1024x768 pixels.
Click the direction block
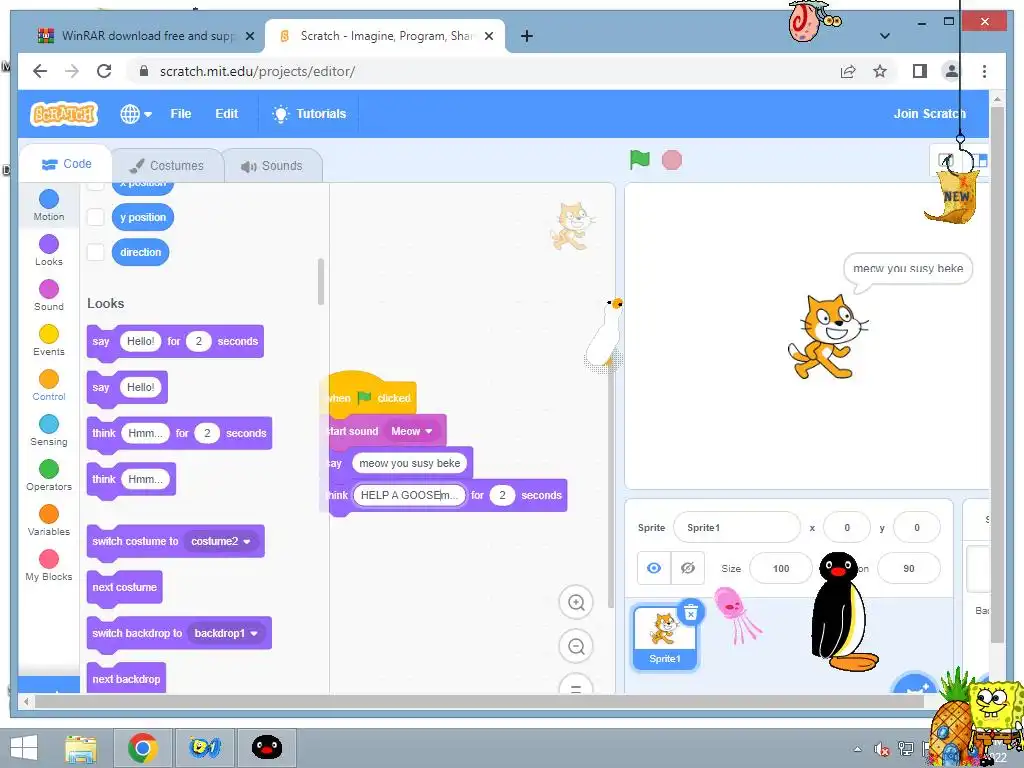[140, 252]
